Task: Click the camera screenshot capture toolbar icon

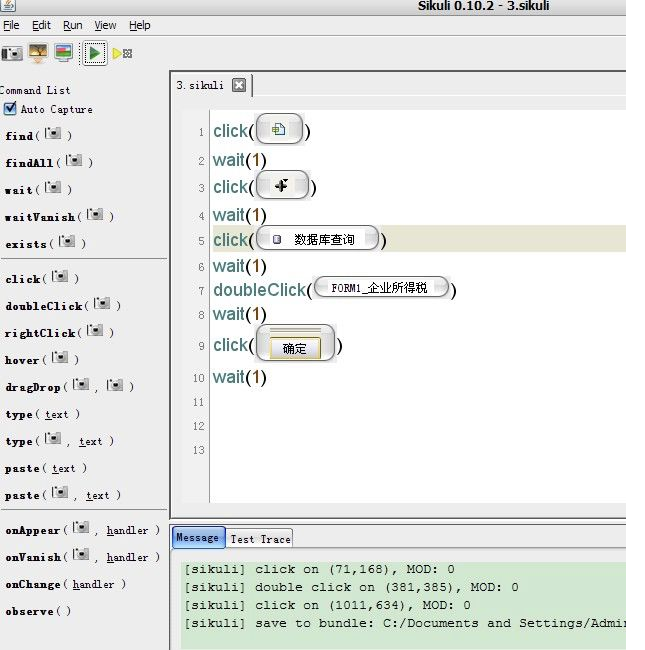Action: tap(12, 53)
